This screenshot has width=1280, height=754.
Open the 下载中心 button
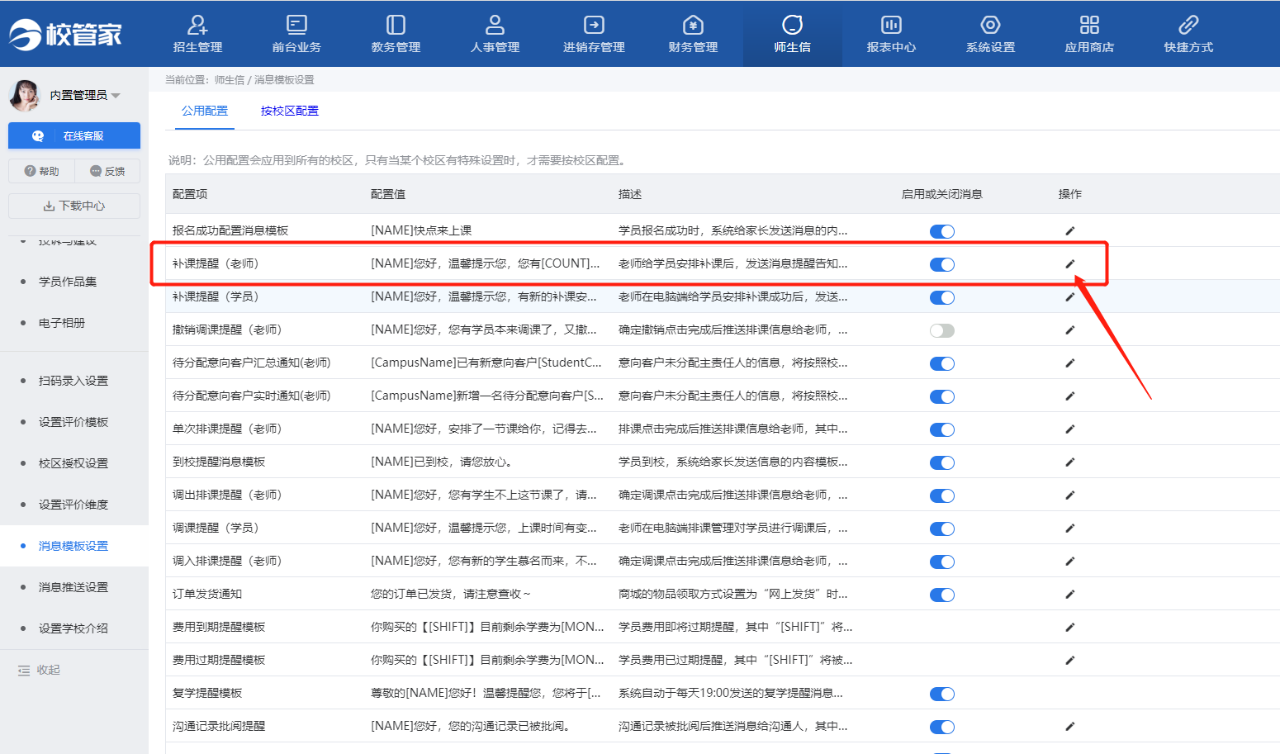74,206
